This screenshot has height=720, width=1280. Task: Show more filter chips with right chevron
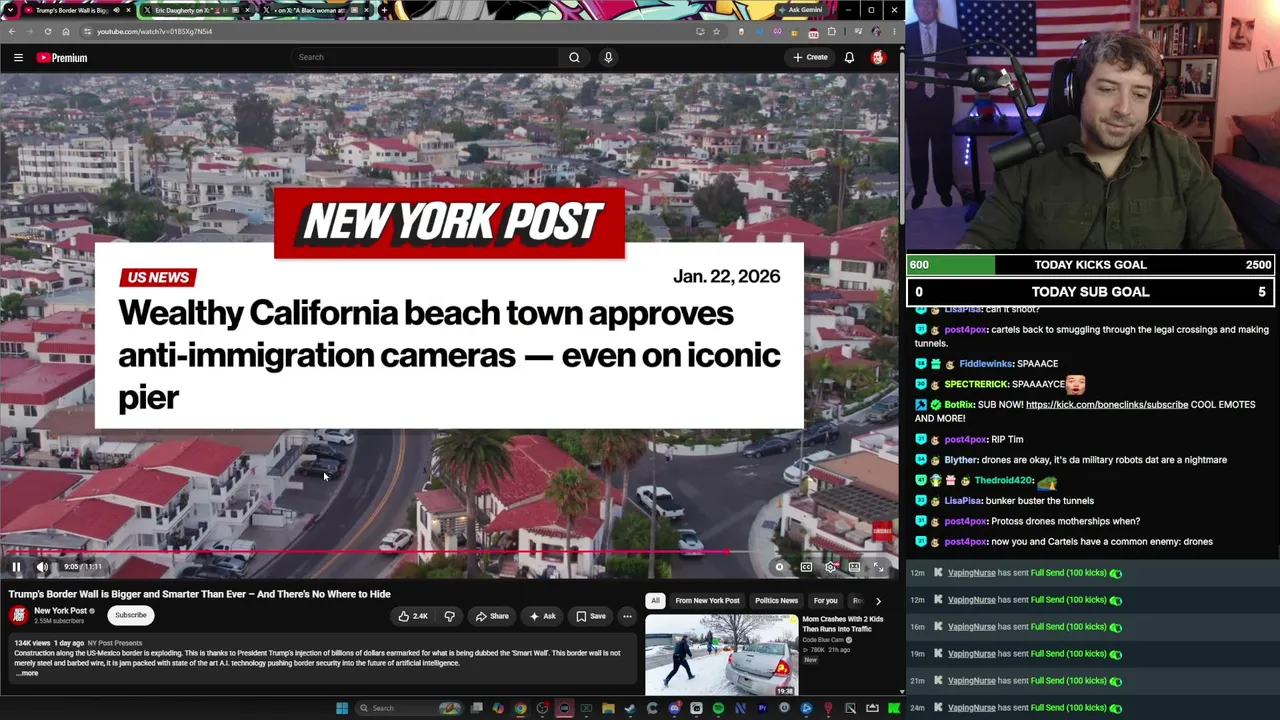(x=878, y=601)
